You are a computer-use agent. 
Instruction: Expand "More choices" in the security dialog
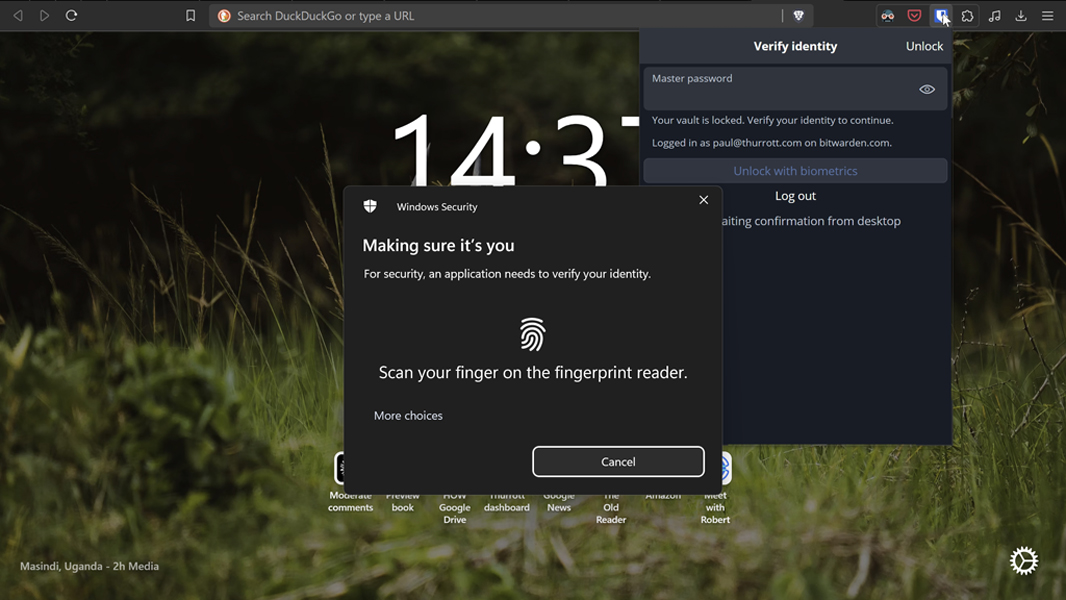coord(408,415)
